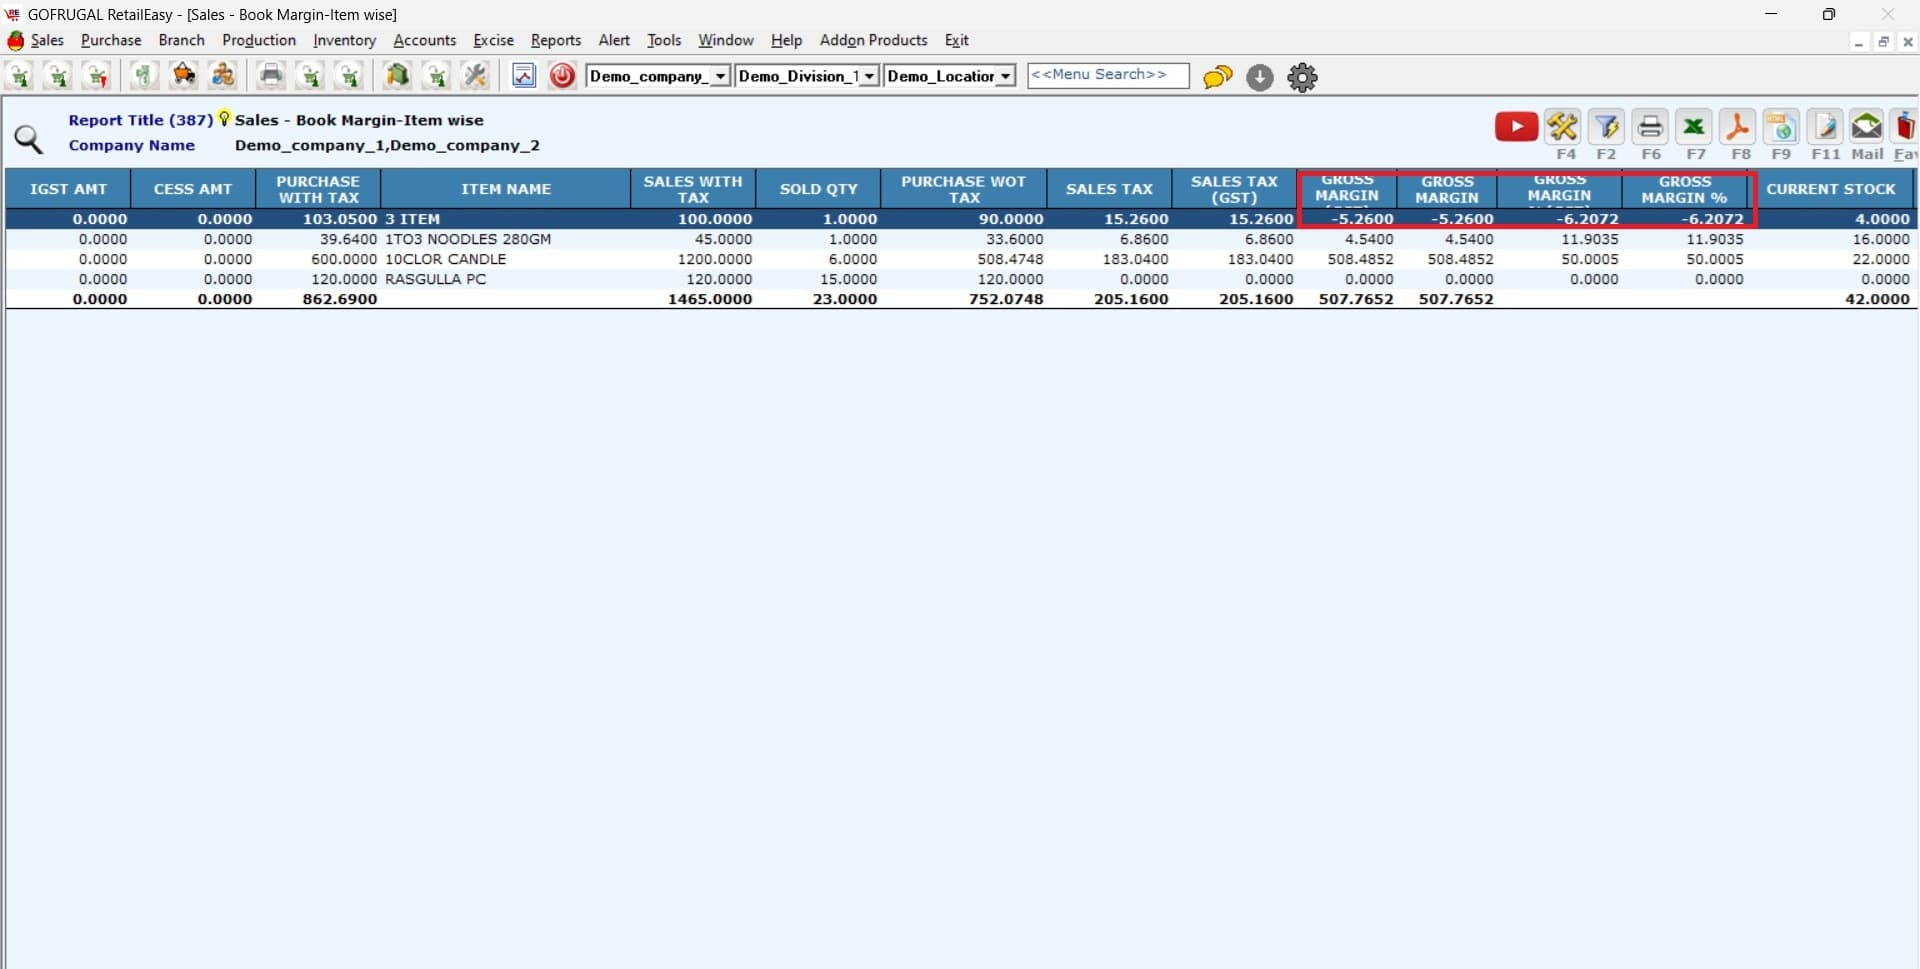Open report settings with F4 tools icon
1920x969 pixels.
tap(1562, 127)
